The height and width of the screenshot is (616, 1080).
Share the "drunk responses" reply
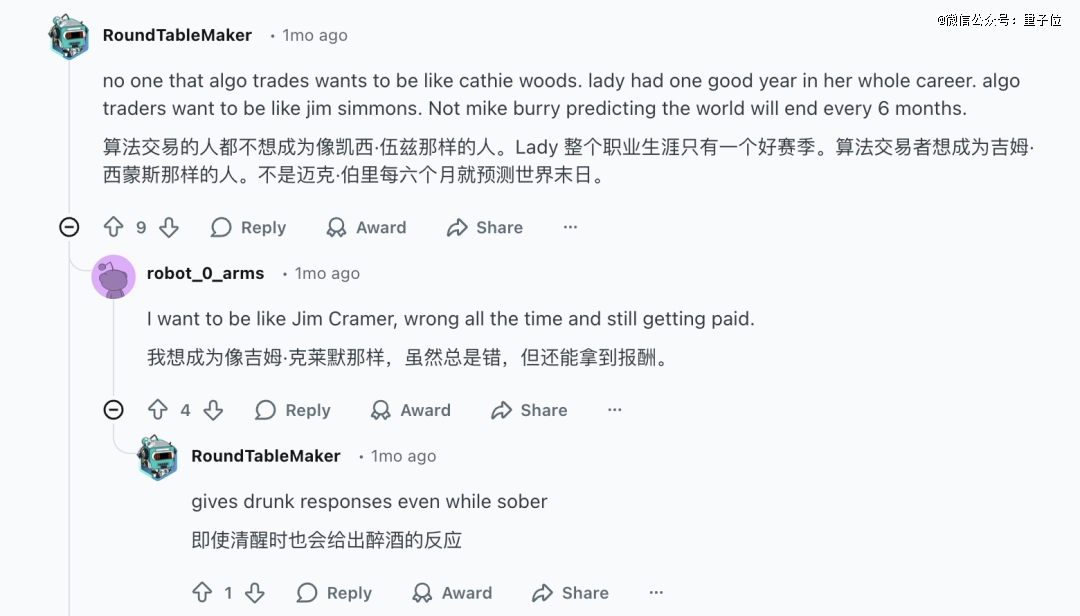(570, 593)
